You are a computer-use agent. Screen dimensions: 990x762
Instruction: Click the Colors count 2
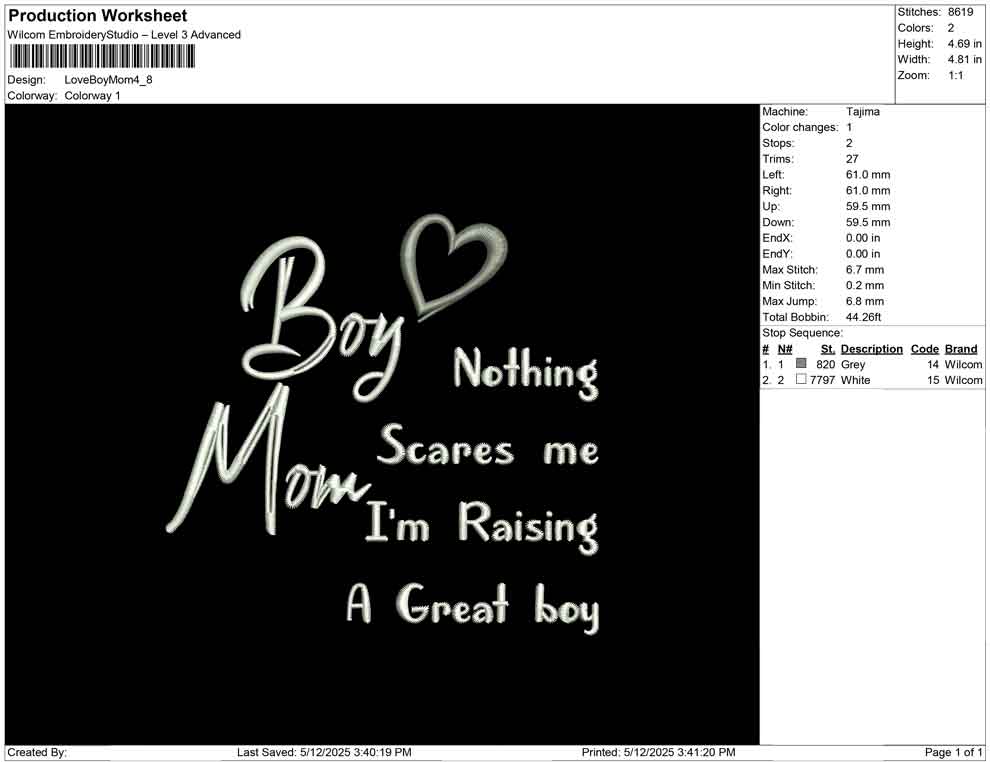951,28
